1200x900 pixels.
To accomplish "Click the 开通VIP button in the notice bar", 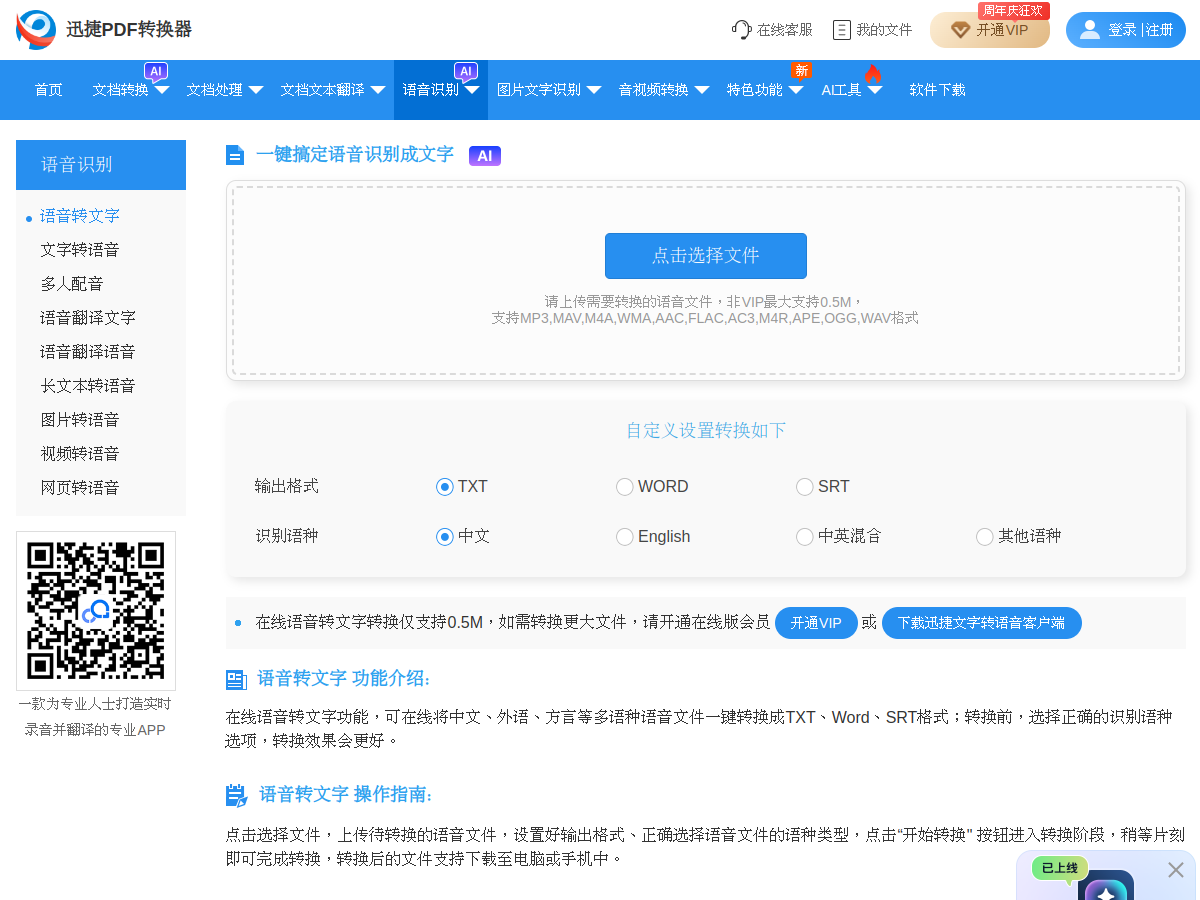I will click(816, 623).
